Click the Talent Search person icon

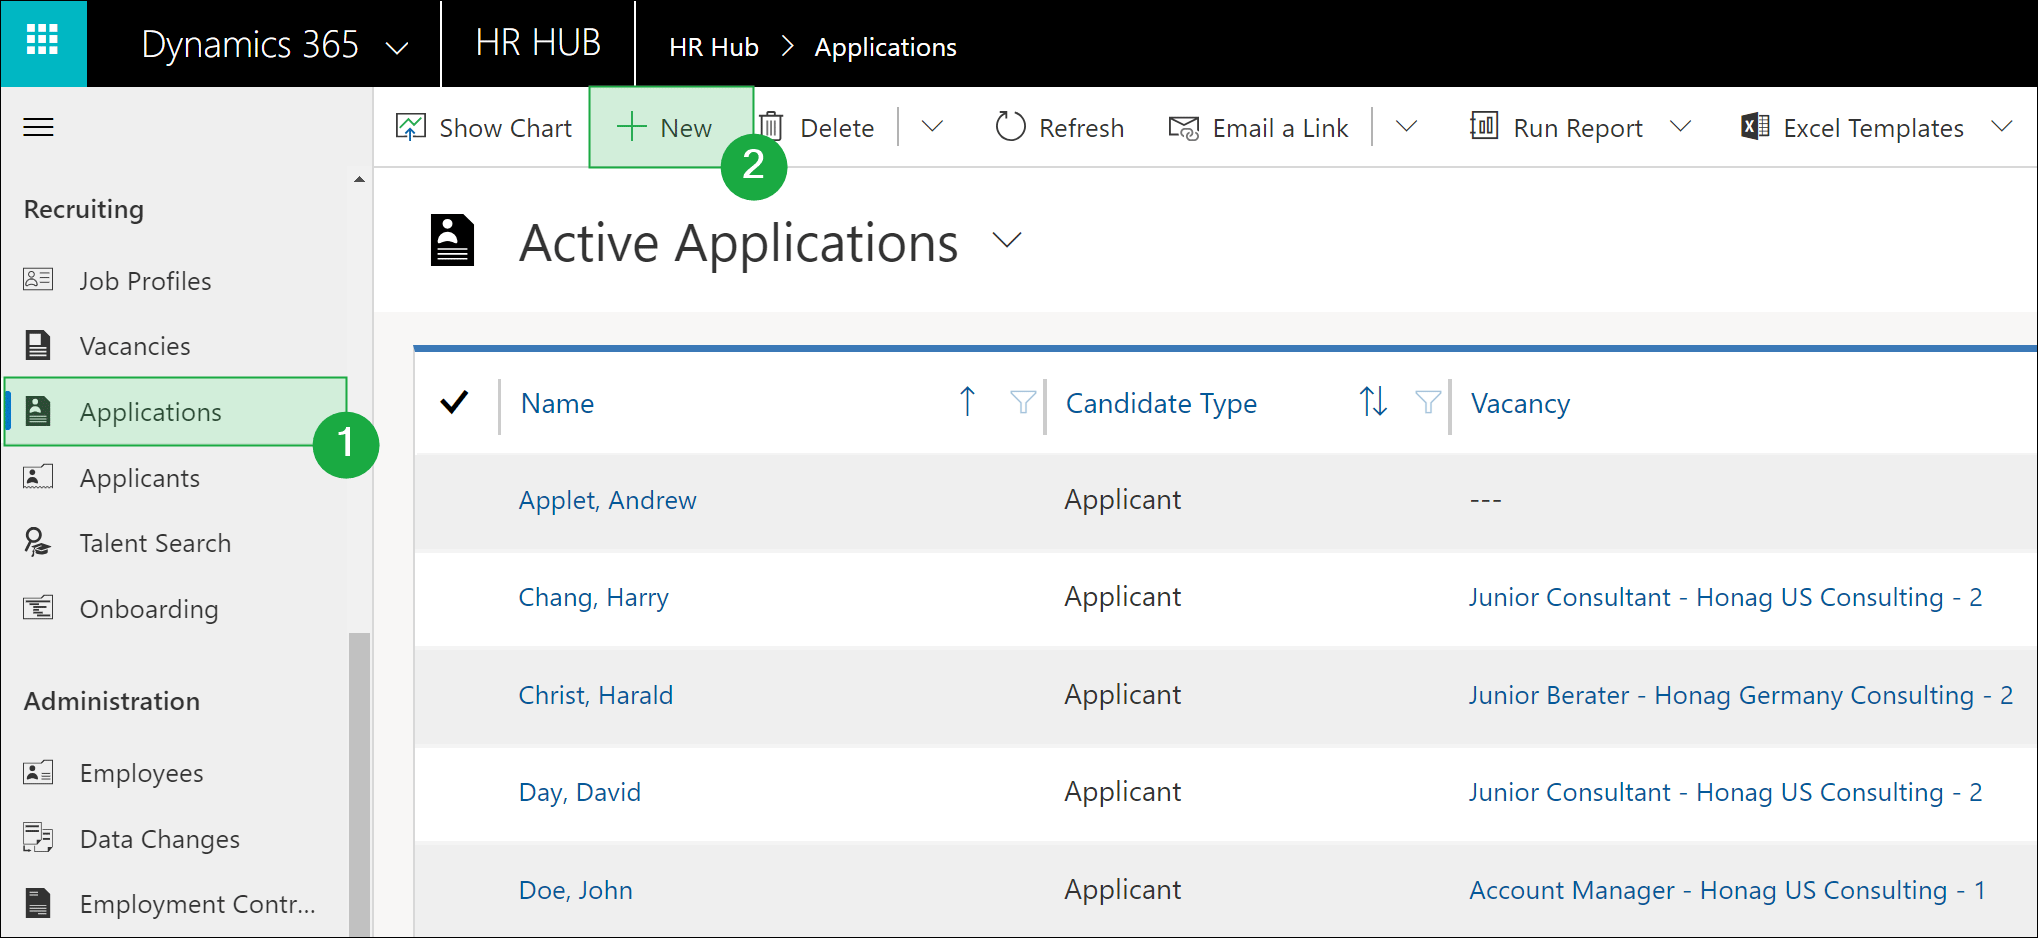pos(37,542)
